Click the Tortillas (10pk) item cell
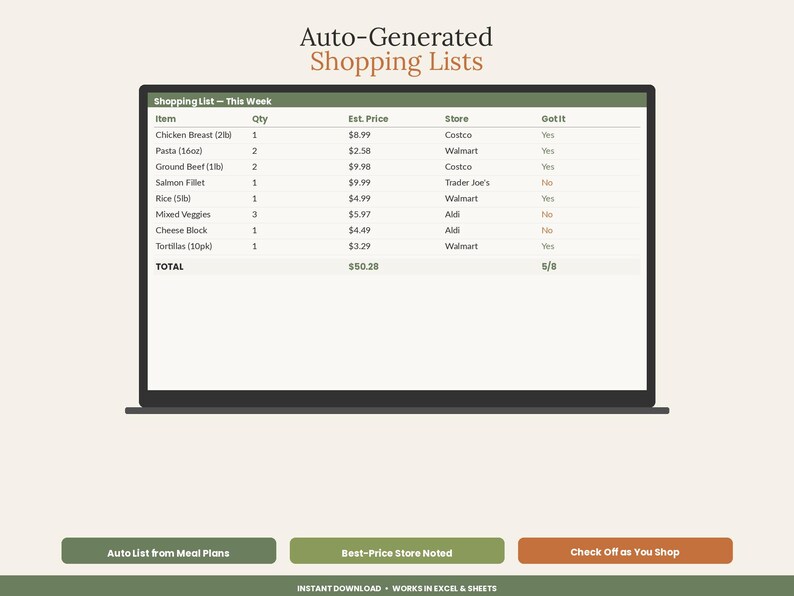794x596 pixels. point(184,247)
